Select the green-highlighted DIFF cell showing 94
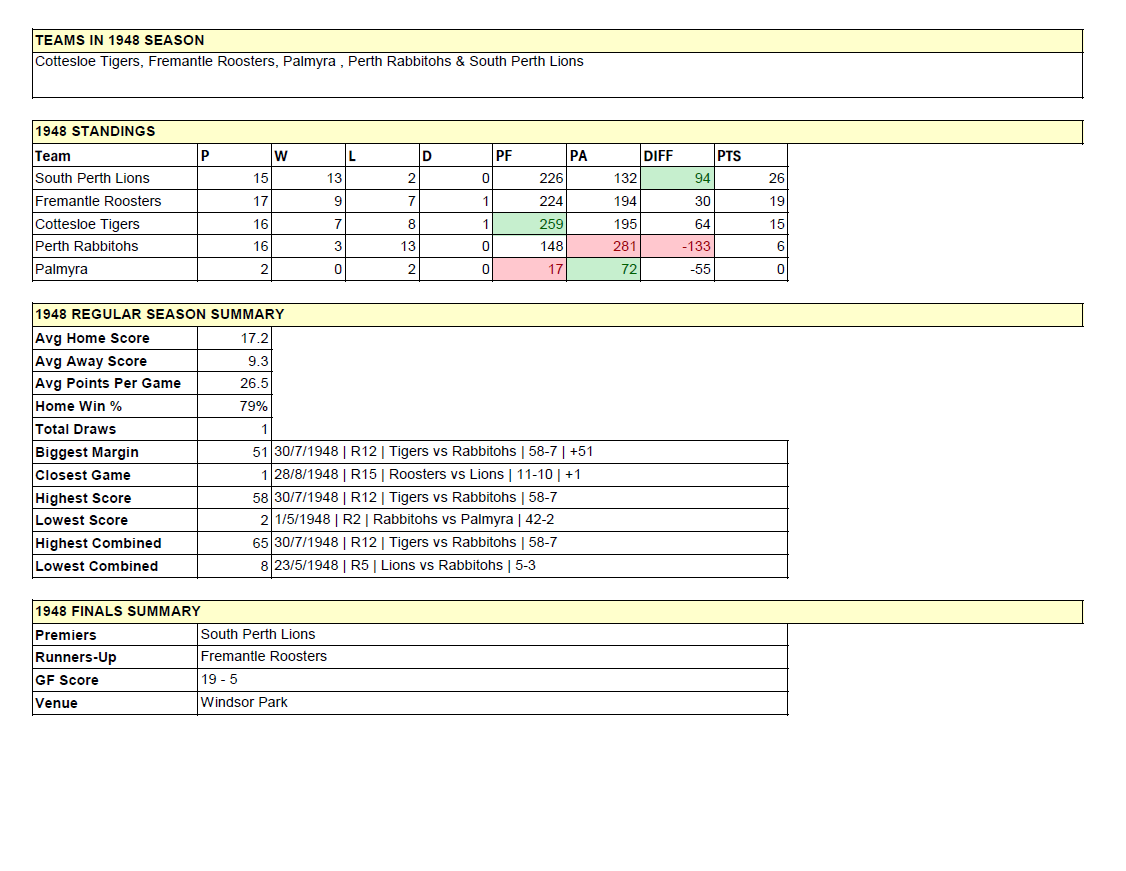Screen dimensions: 1126x871 (x=677, y=178)
